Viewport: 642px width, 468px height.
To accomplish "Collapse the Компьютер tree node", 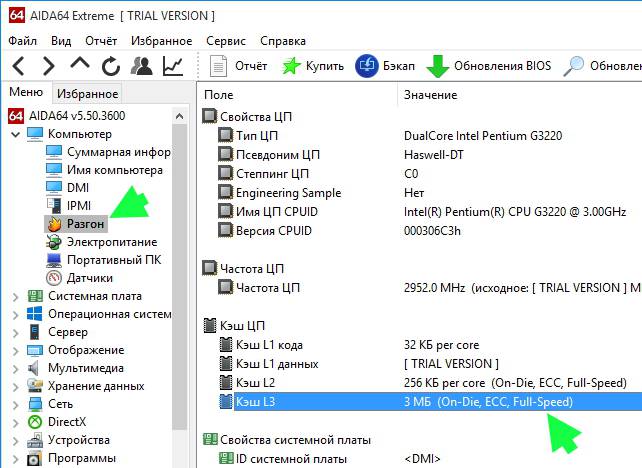I will click(x=16, y=134).
